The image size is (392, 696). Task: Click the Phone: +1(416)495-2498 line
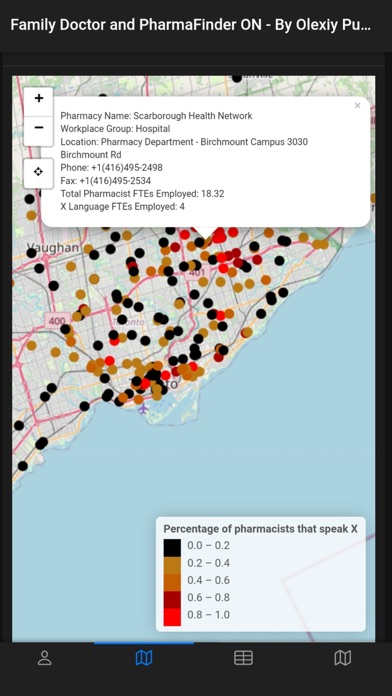(x=111, y=167)
